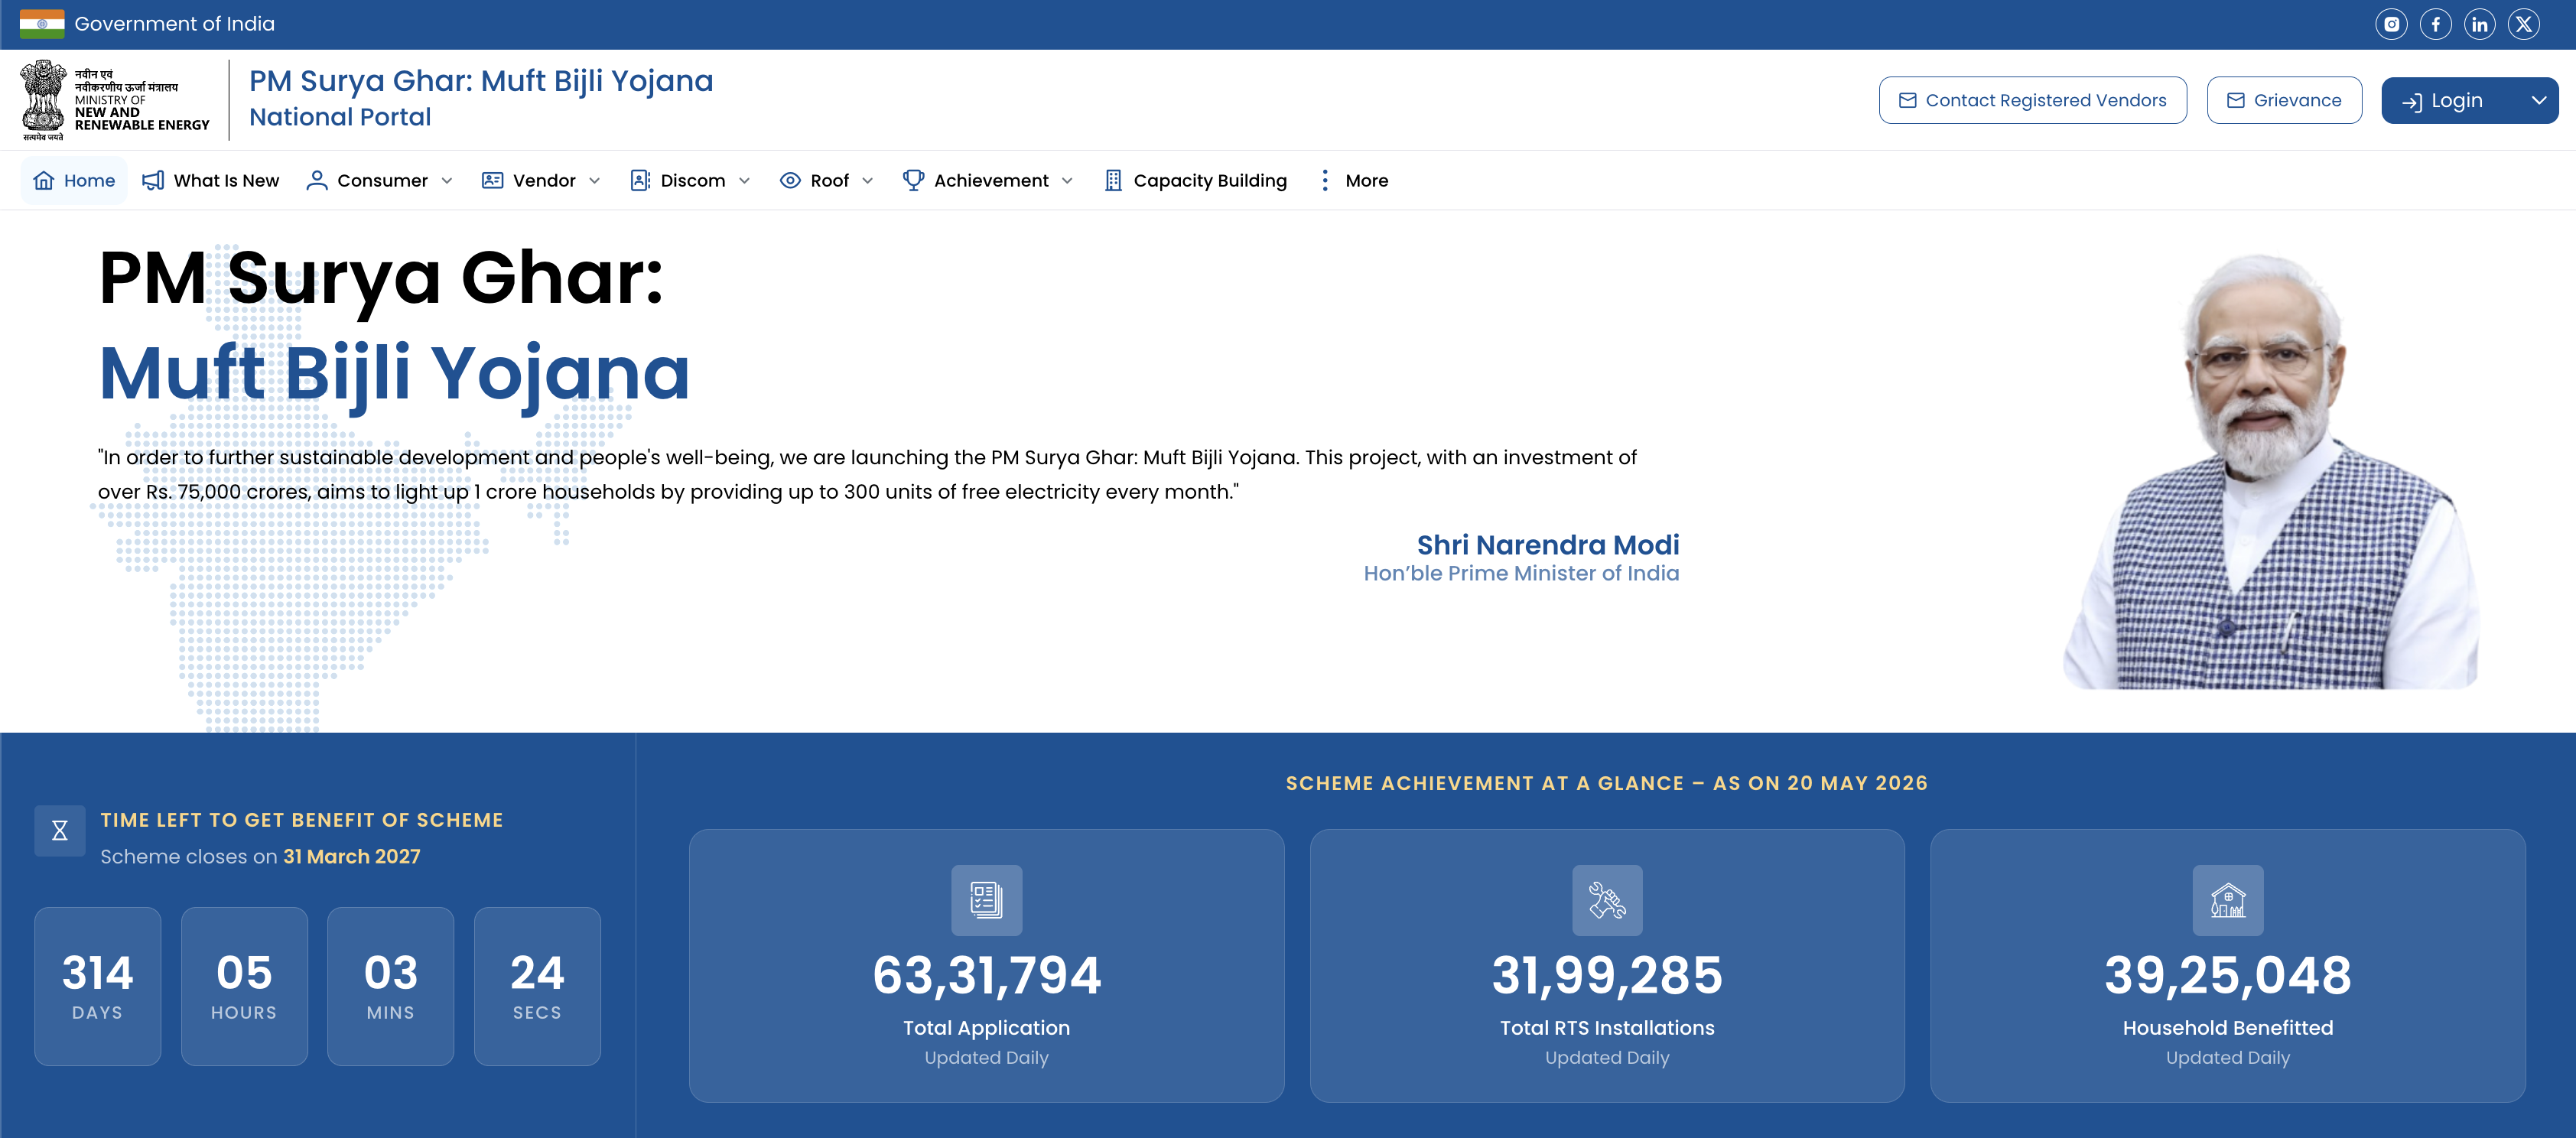This screenshot has height=1138, width=2576.
Task: Click the hourglass timer icon
Action: 60,831
